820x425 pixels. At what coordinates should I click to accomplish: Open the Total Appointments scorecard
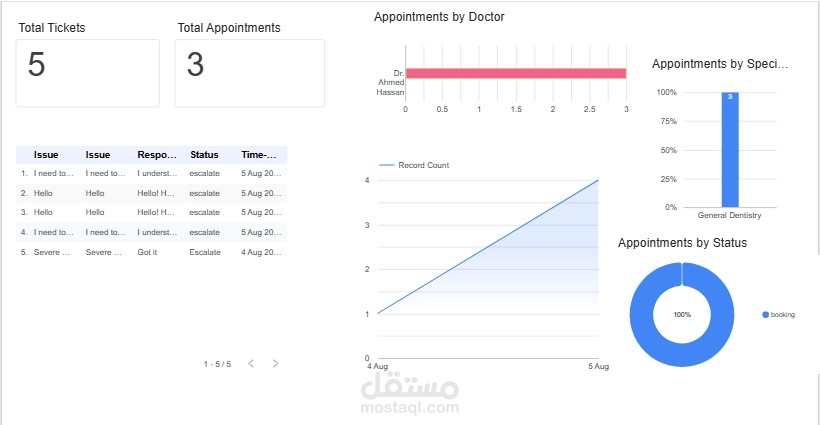point(249,73)
